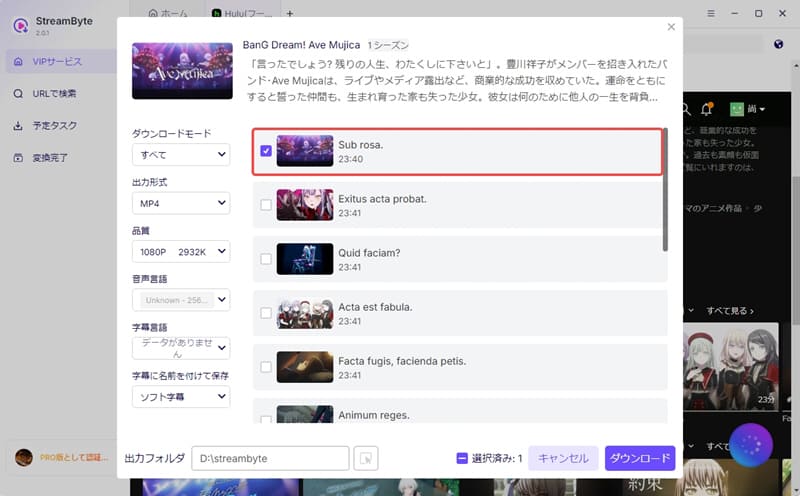This screenshot has width=800, height=496.
Task: Click the Exitus acta probat. thumbnail
Action: point(305,205)
